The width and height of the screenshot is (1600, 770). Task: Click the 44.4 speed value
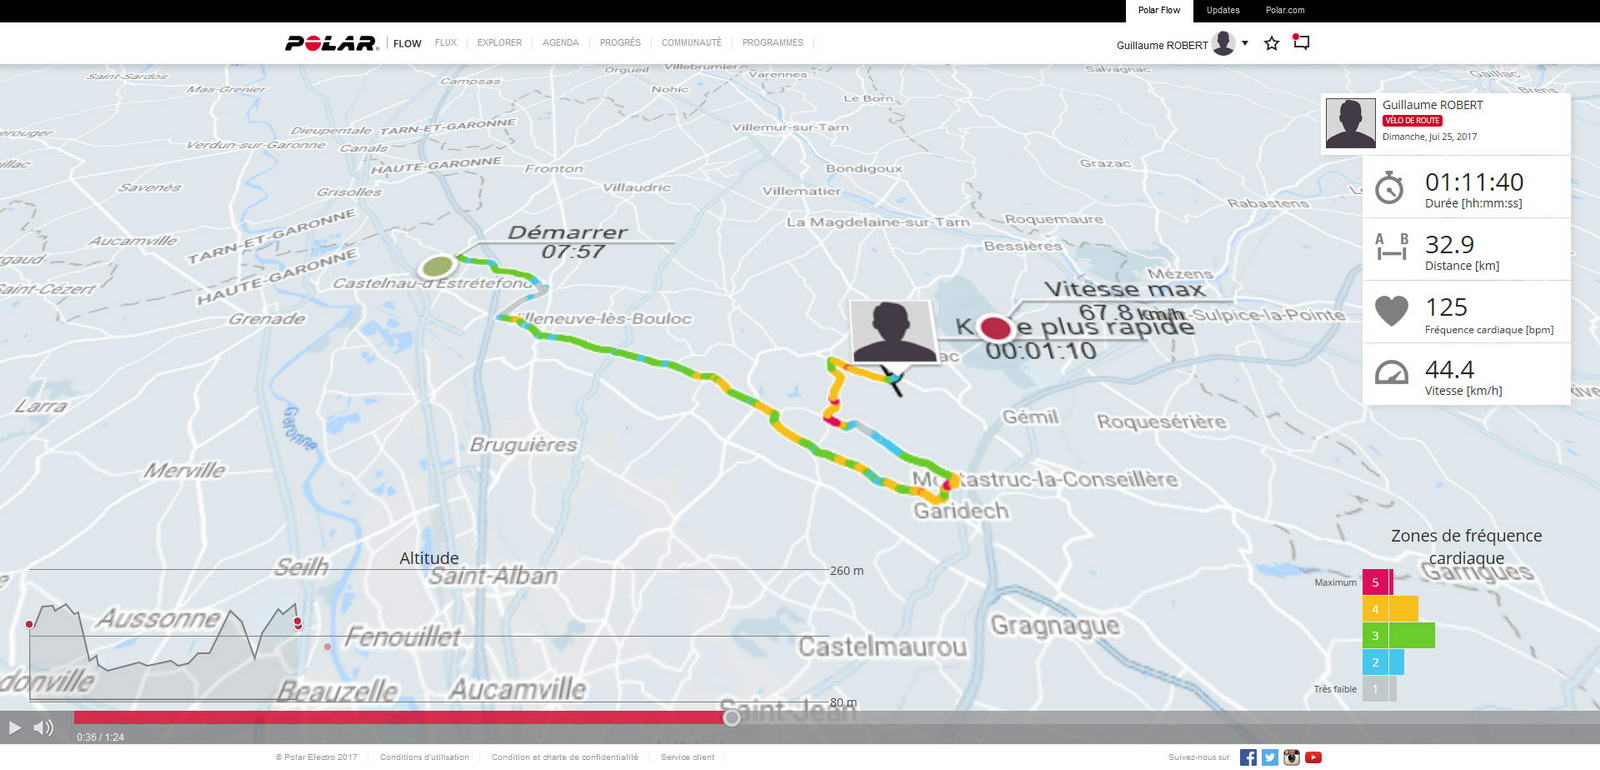pos(1450,370)
